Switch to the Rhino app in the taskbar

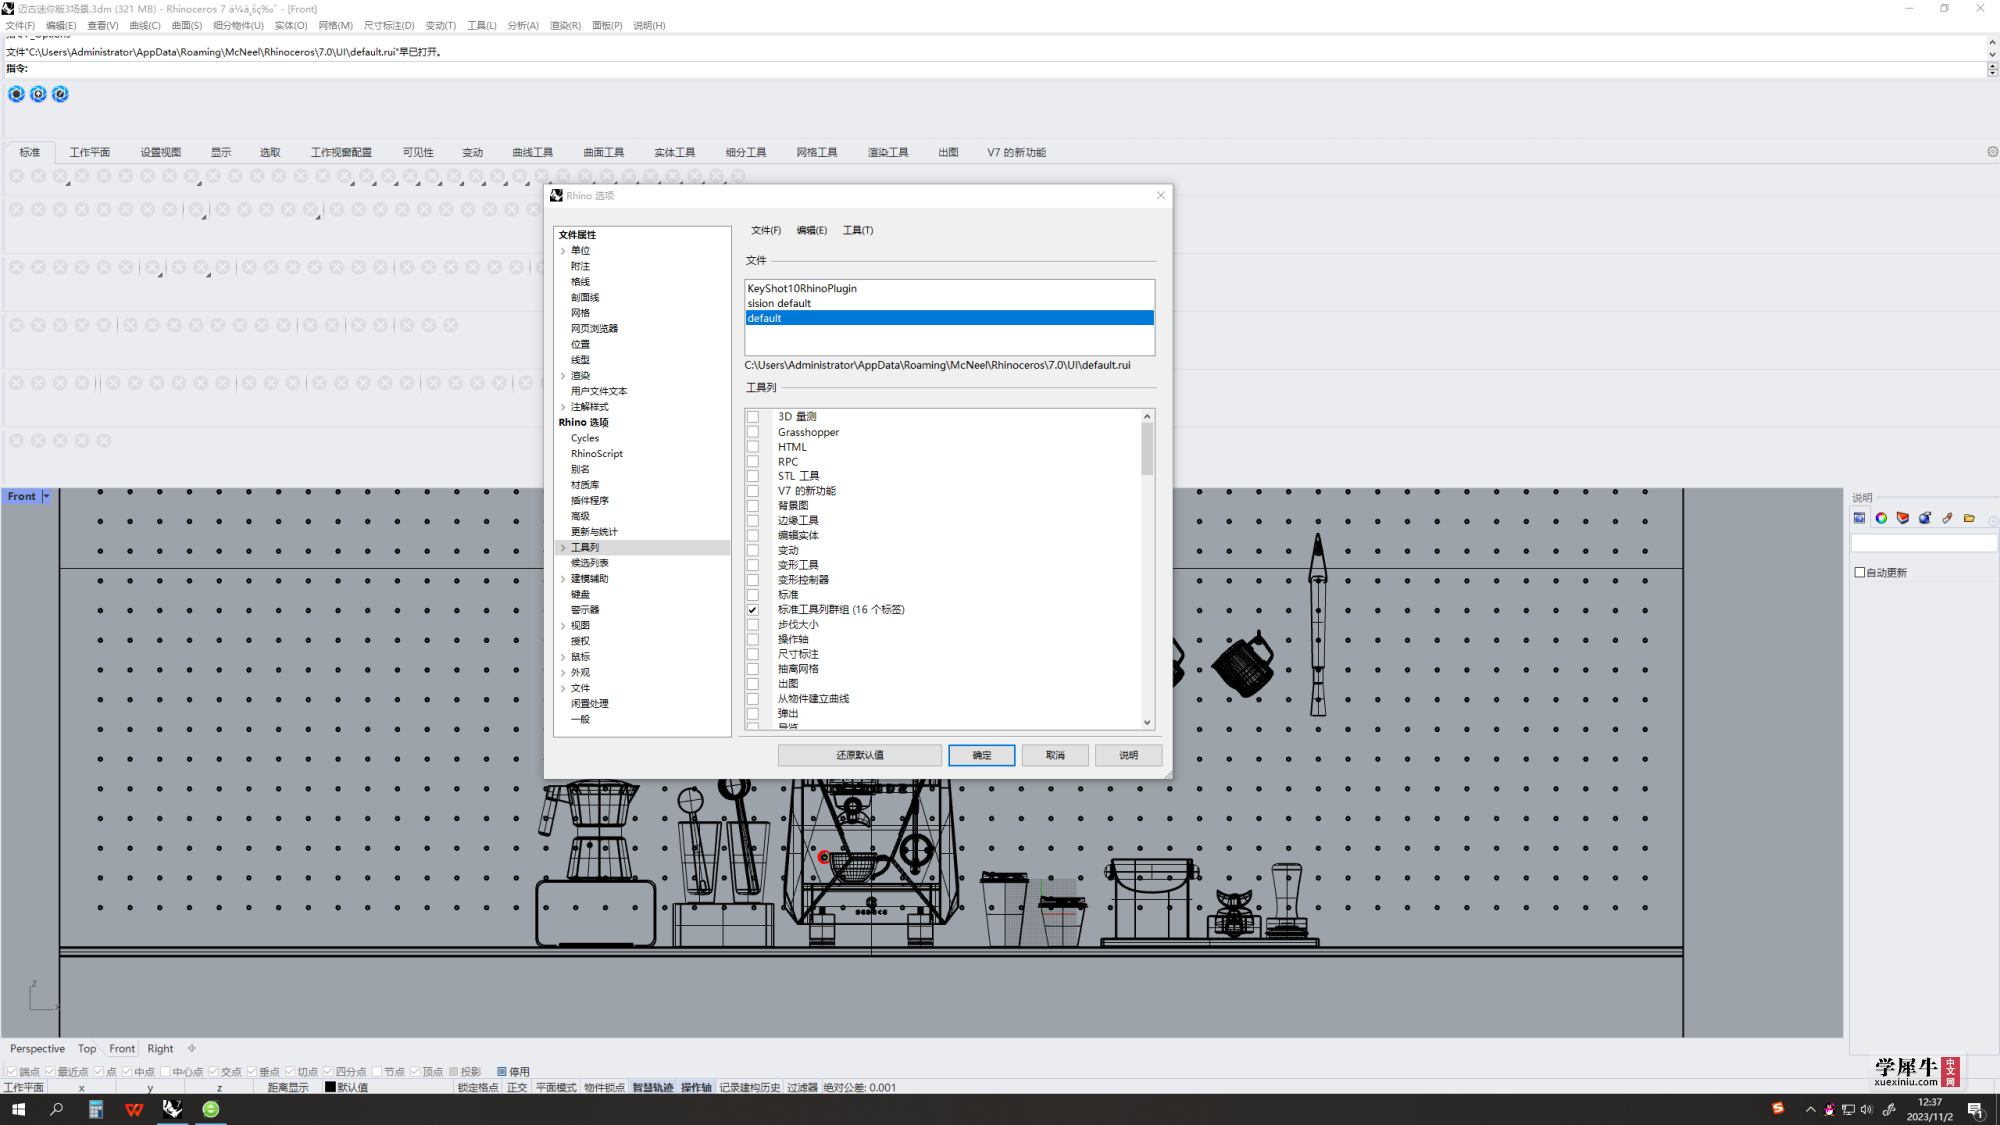172,1109
